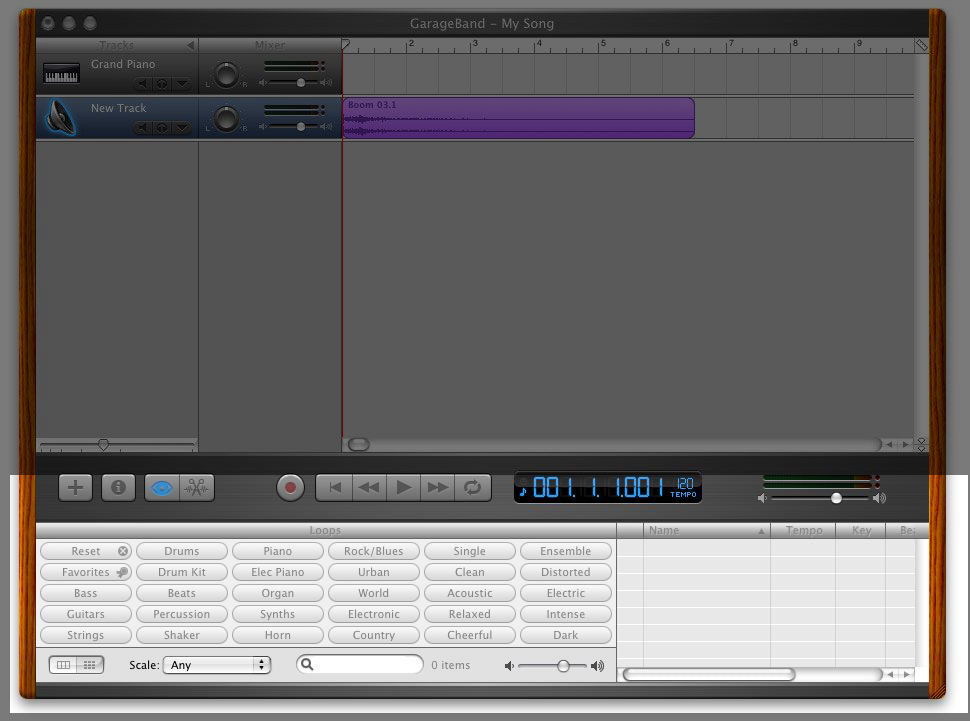Reset the loop browser keywords
The width and height of the screenshot is (970, 721).
[85, 551]
